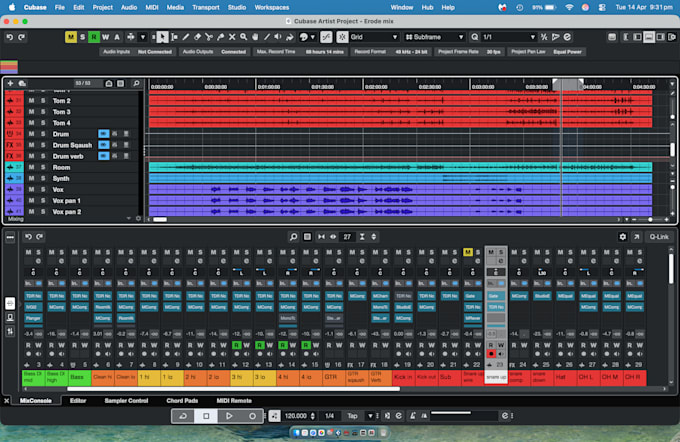
Task: Pick the Erase tool in toolbar
Action: click(x=197, y=37)
